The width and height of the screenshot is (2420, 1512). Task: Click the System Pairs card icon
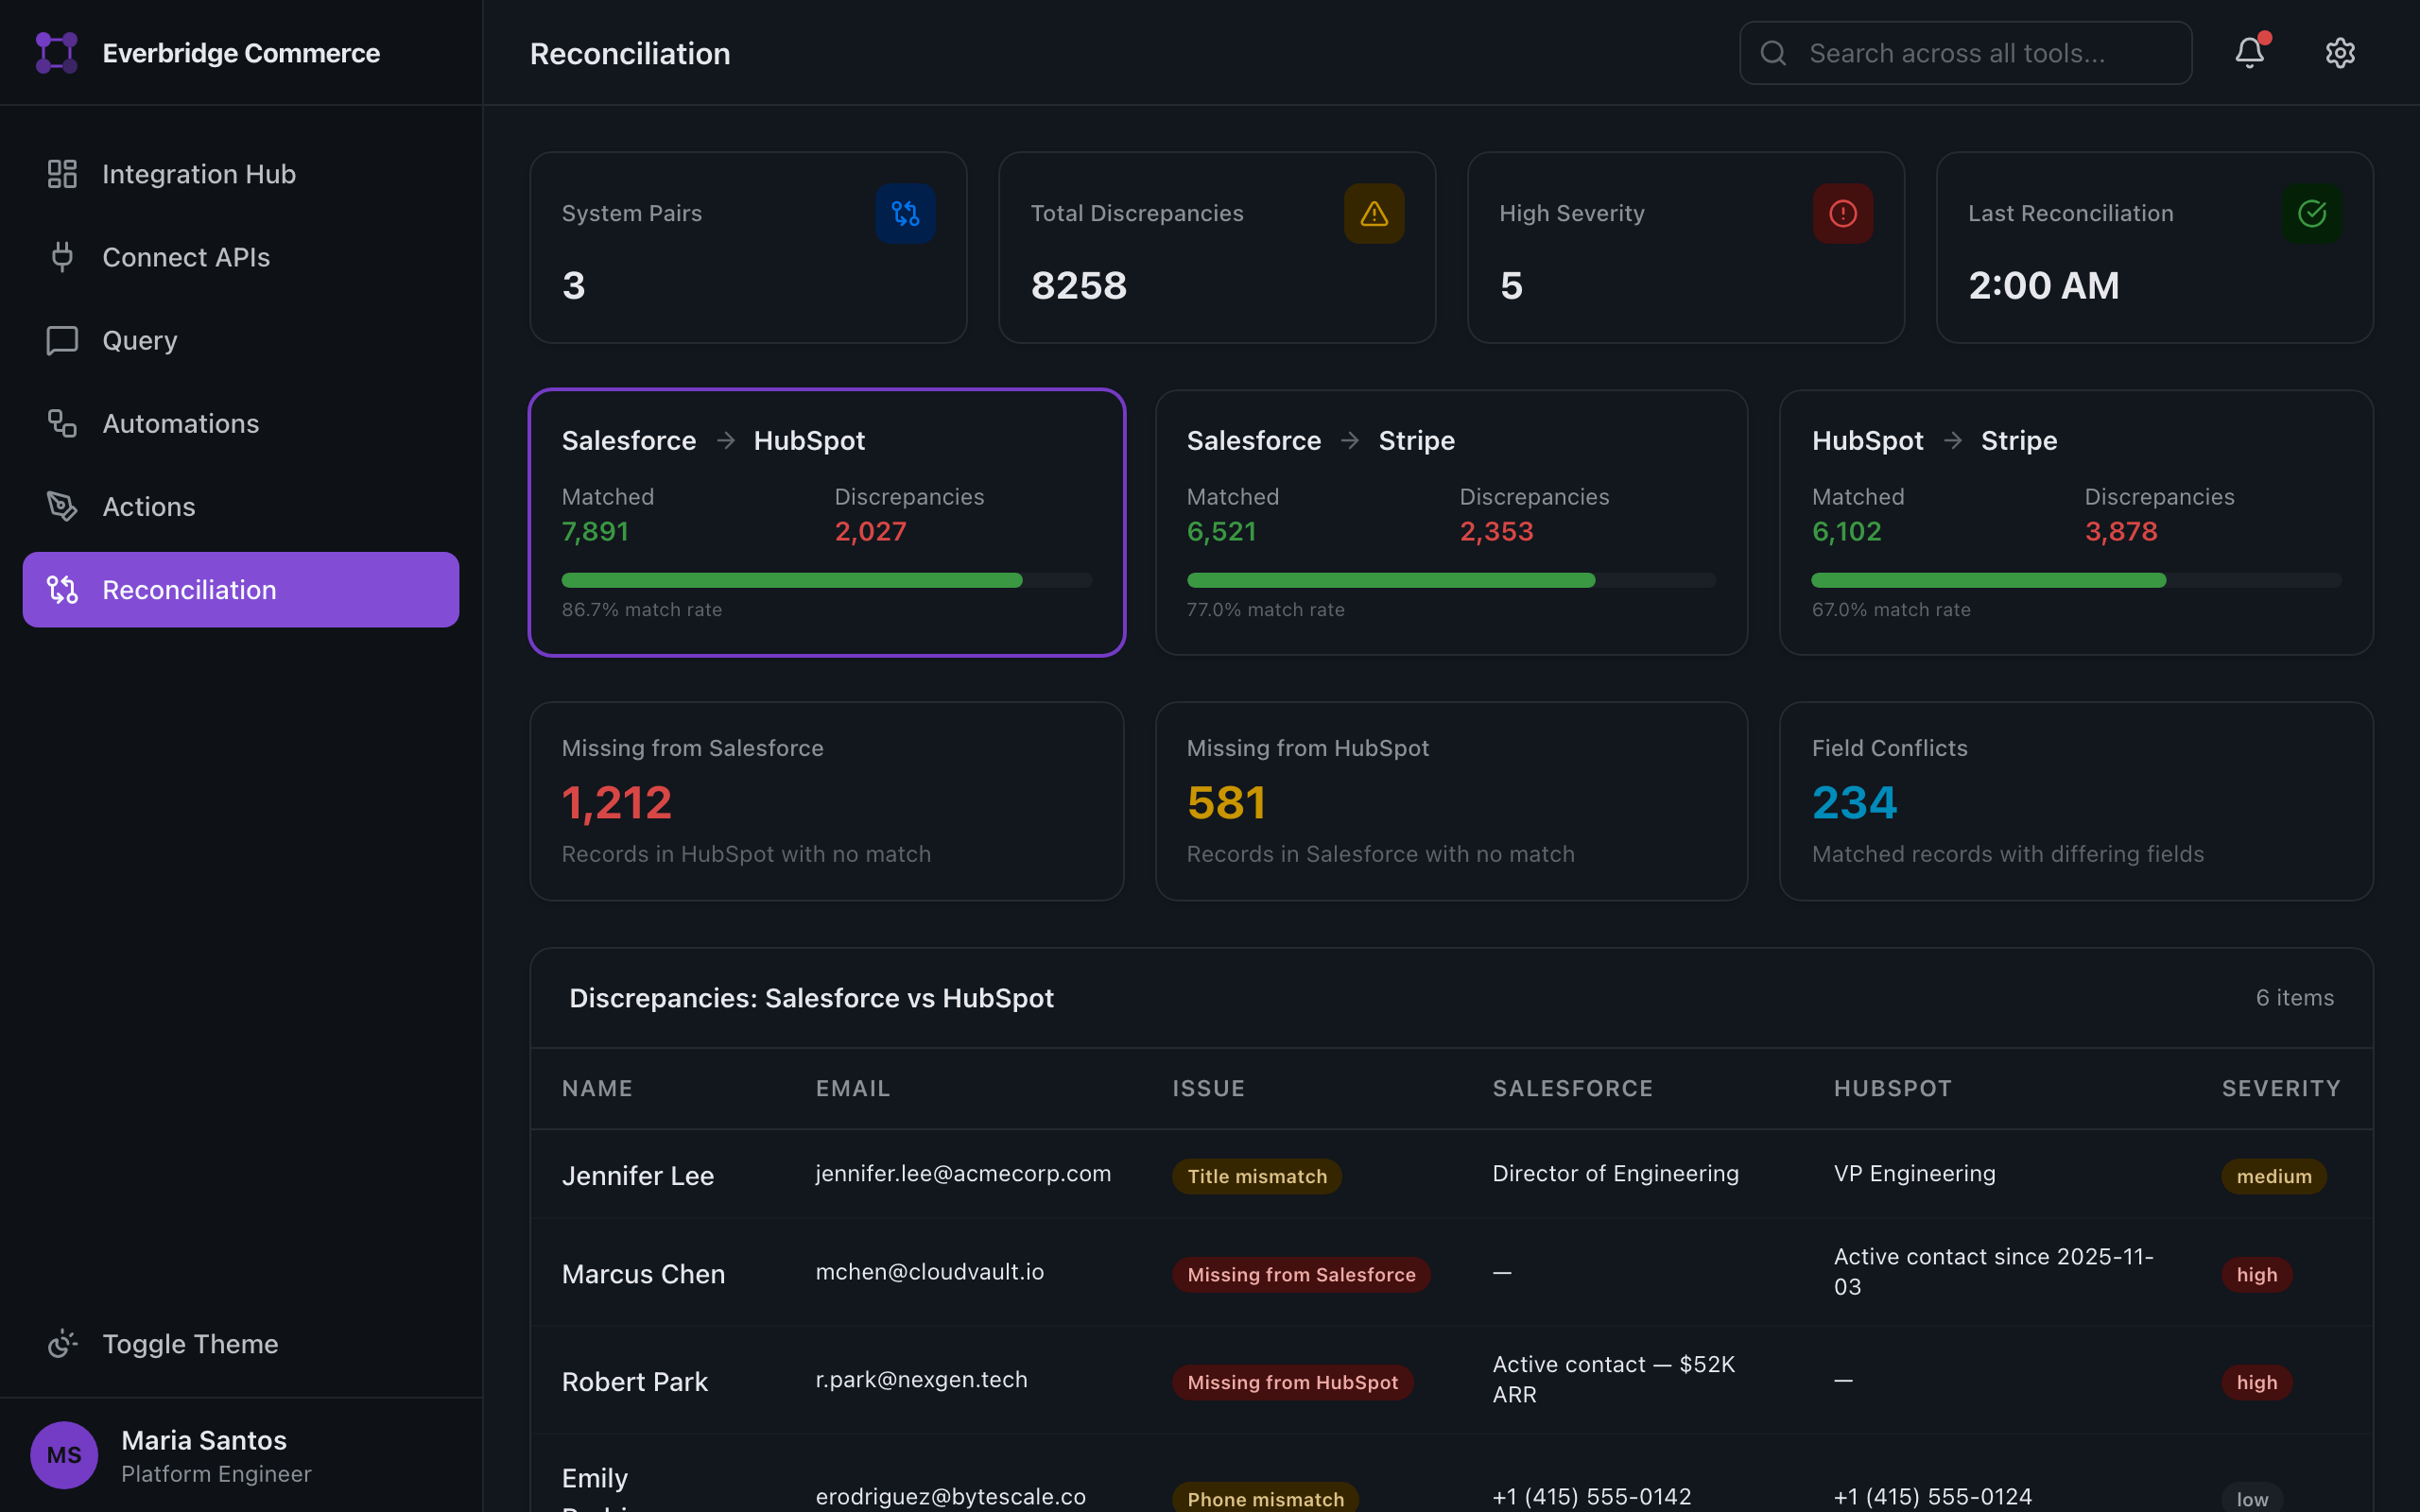pyautogui.click(x=905, y=213)
